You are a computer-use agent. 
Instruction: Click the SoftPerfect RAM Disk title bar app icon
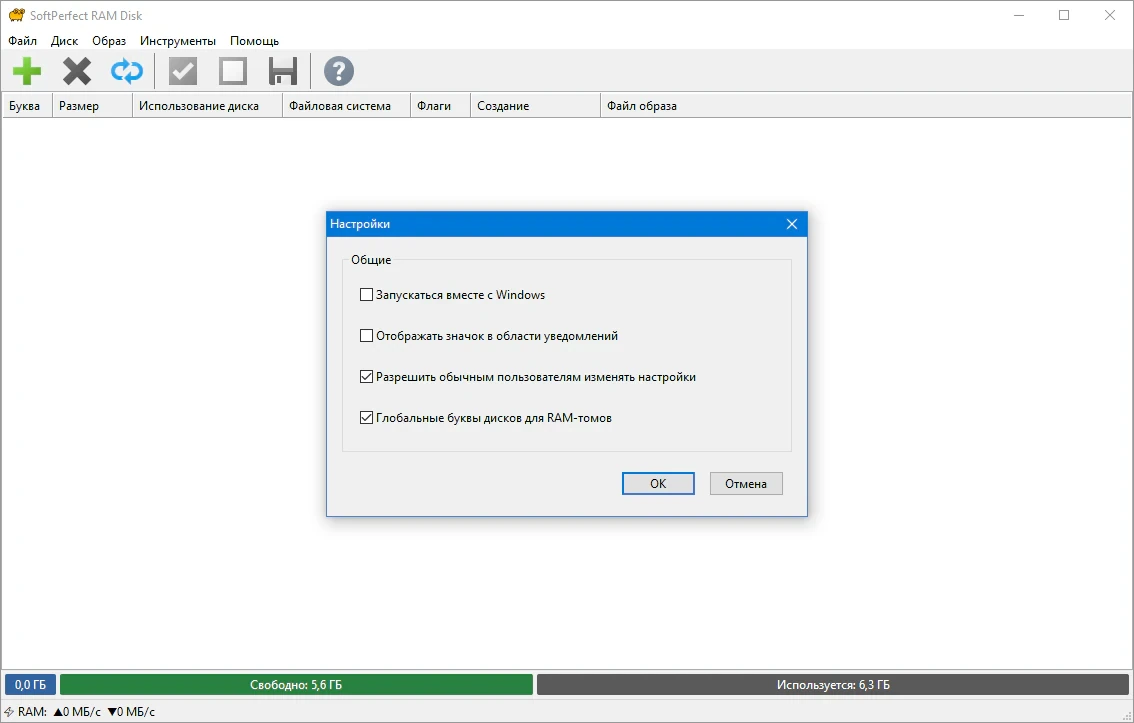pos(16,15)
